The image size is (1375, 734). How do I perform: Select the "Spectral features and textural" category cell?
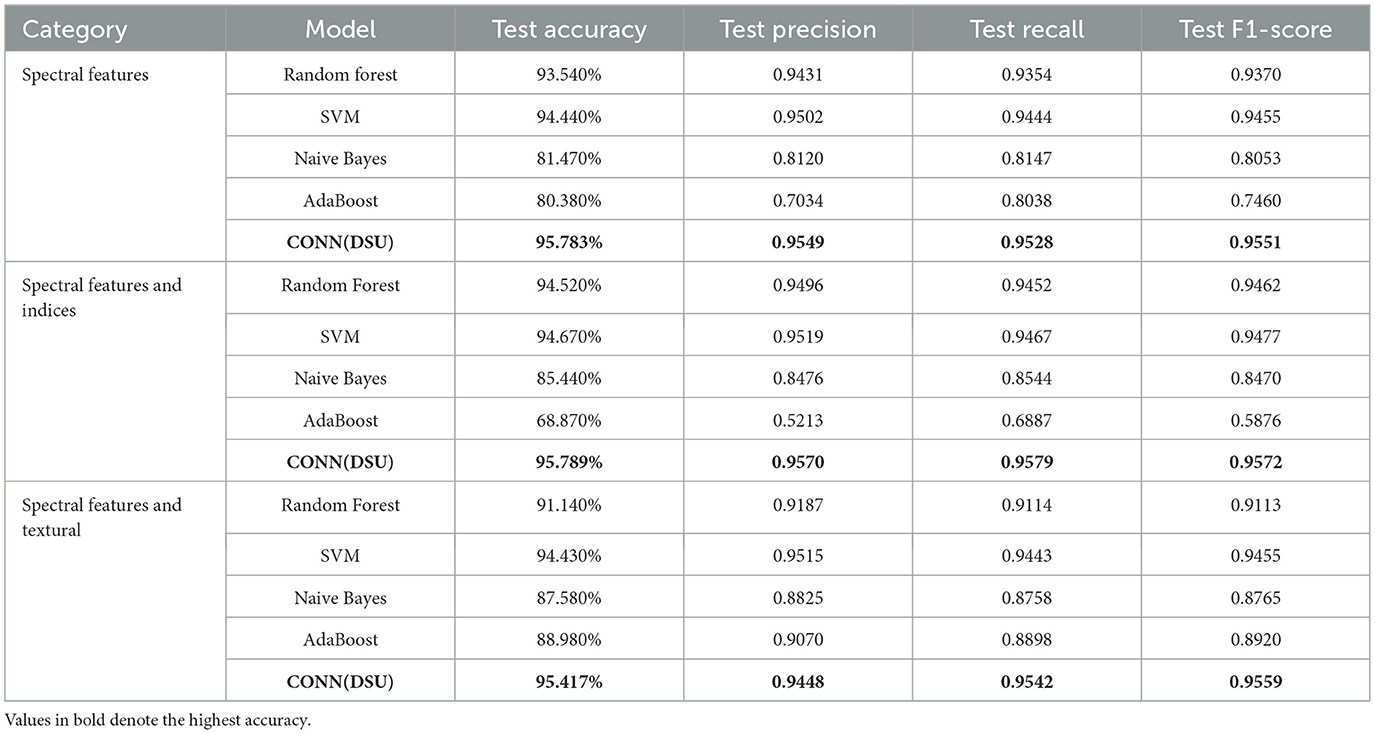[x=102, y=517]
